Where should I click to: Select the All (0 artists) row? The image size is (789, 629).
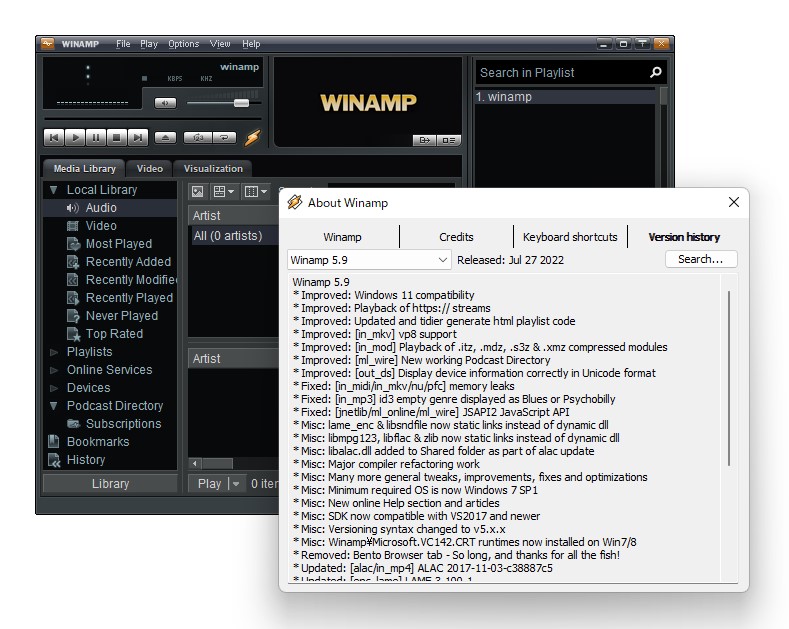click(234, 236)
